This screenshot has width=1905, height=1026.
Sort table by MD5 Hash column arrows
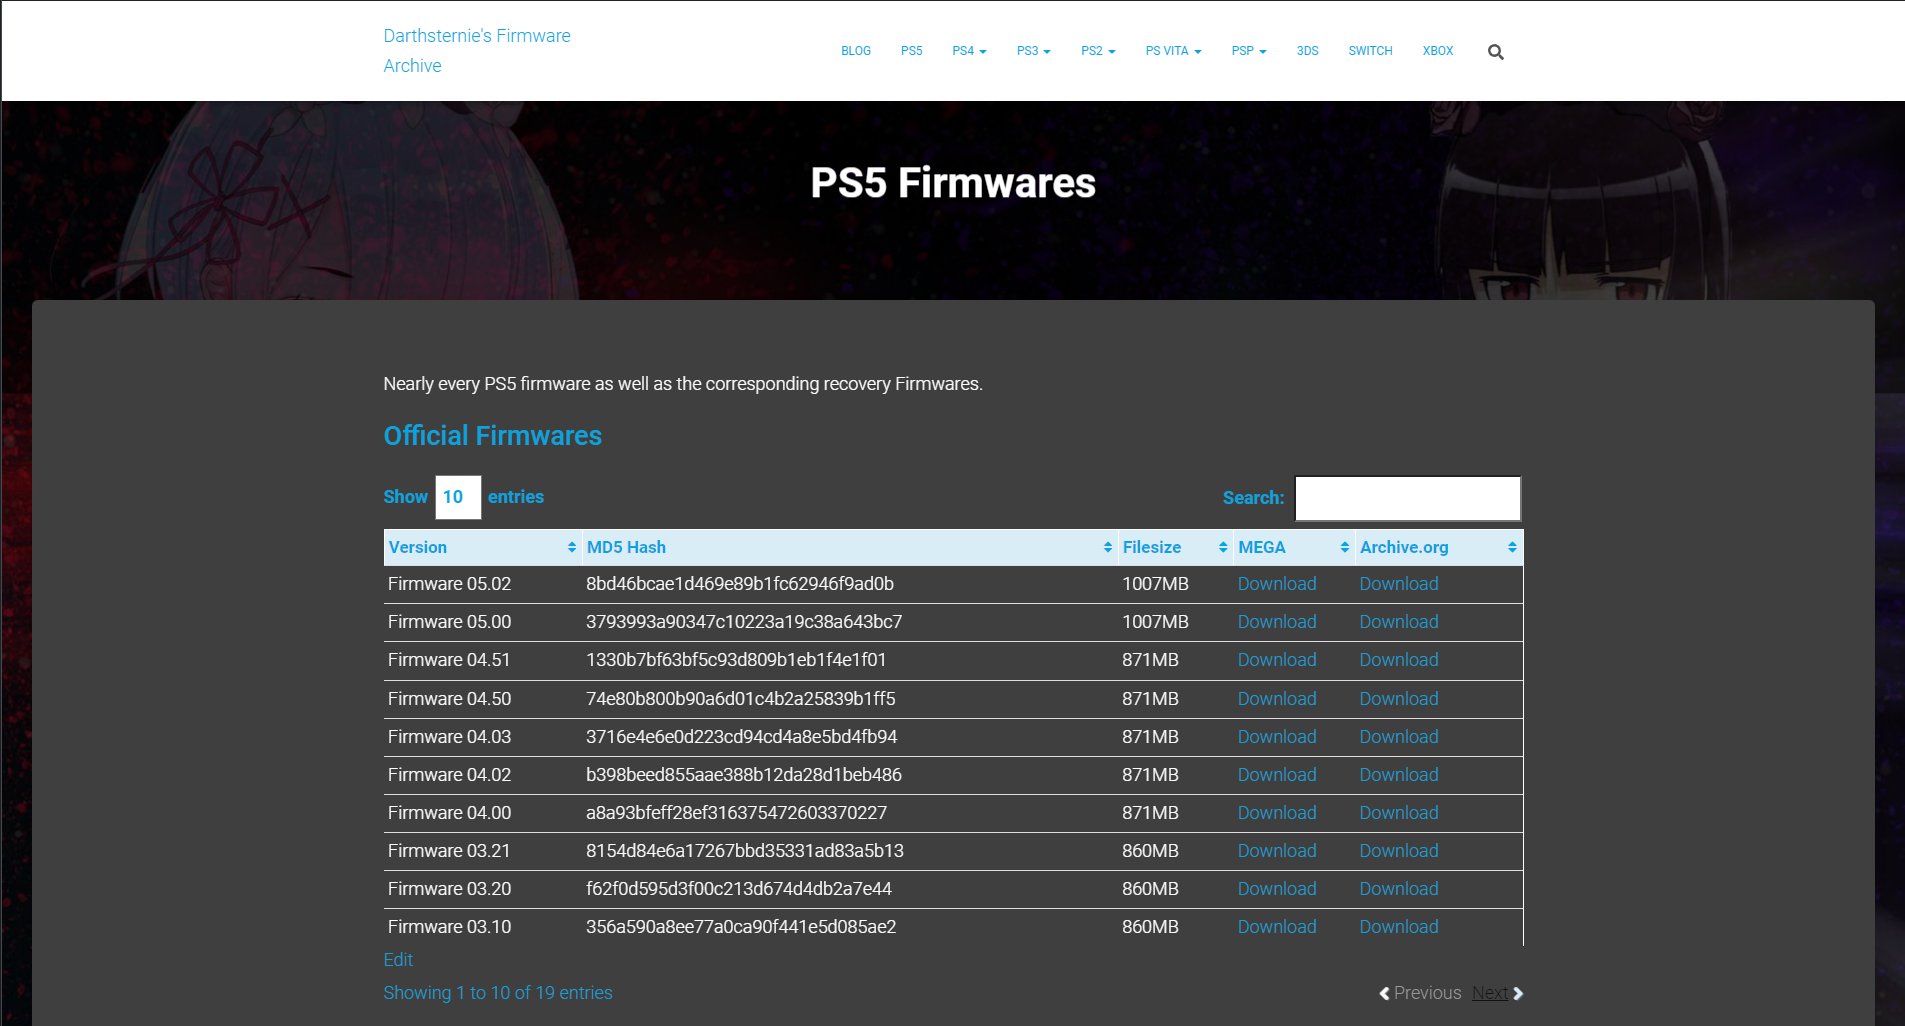click(1107, 547)
